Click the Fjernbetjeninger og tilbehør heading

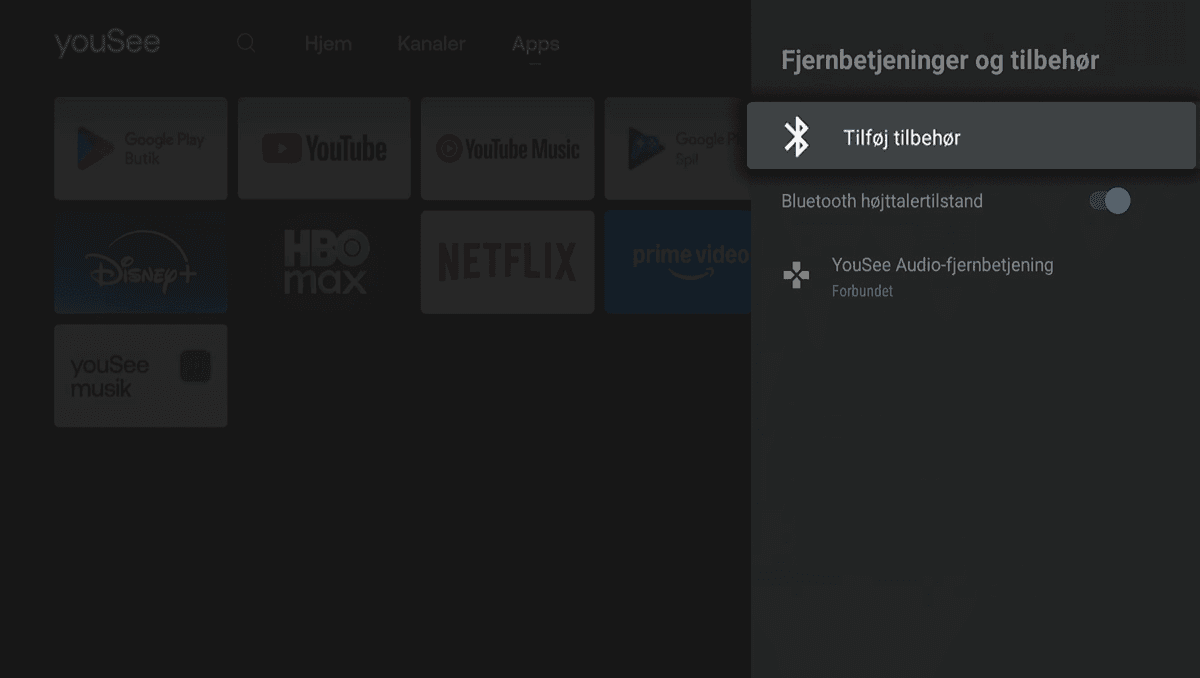point(940,60)
